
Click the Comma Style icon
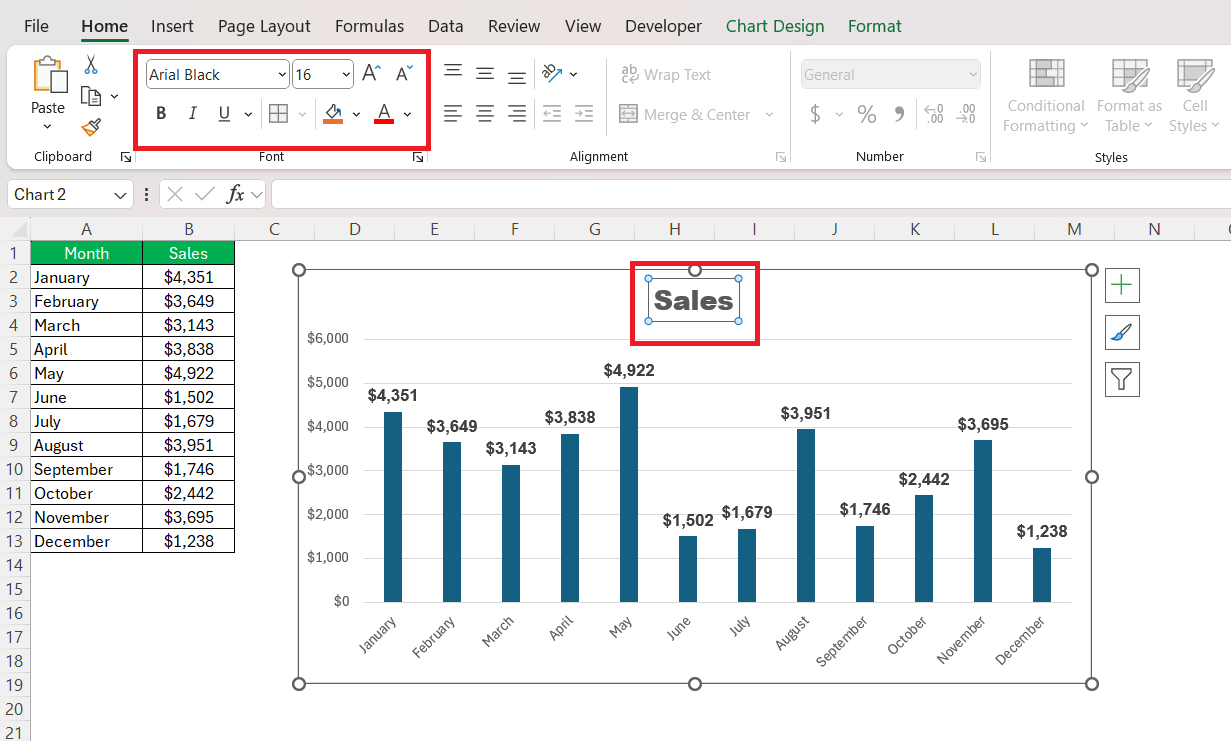pos(899,114)
